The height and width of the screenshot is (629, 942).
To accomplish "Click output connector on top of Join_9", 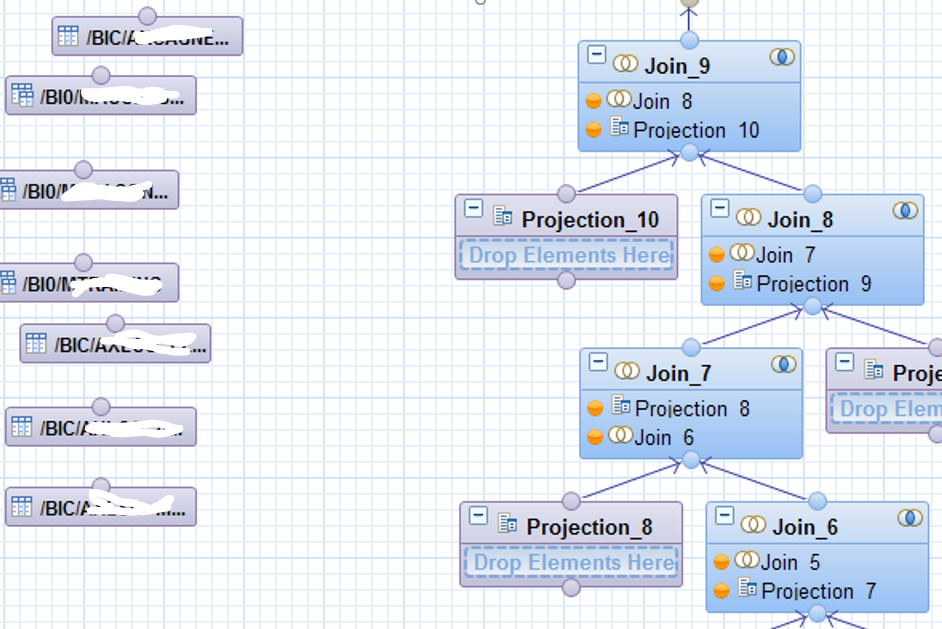I will [690, 40].
